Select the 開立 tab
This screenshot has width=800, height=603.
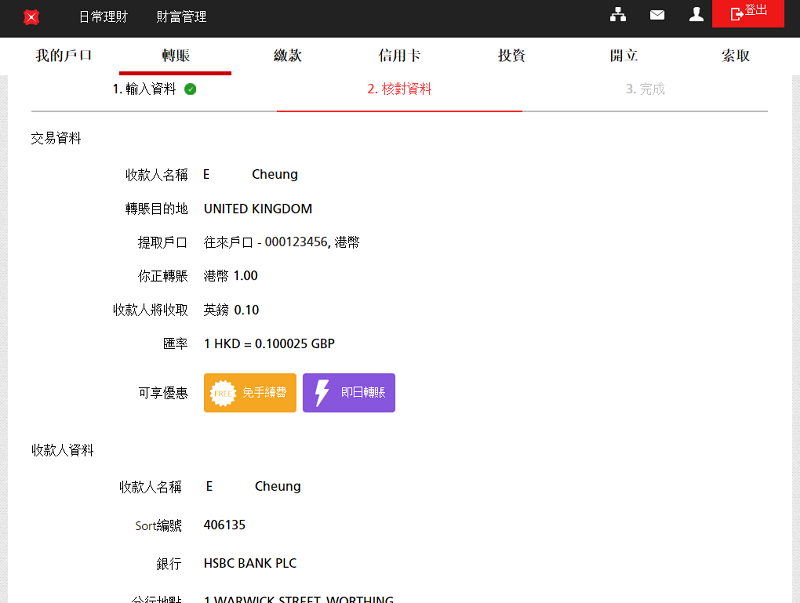624,56
